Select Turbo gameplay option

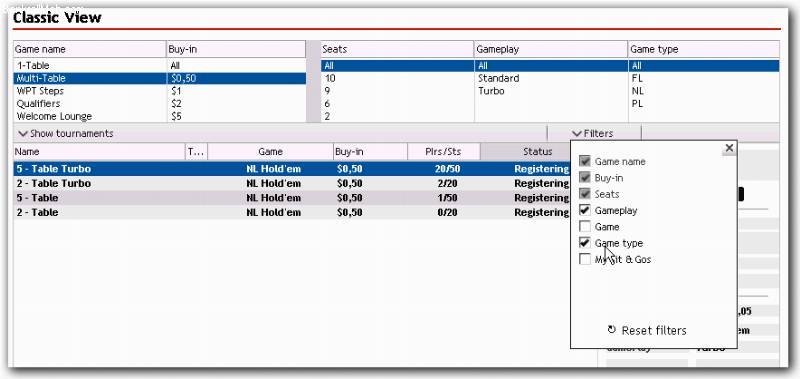tap(552, 91)
